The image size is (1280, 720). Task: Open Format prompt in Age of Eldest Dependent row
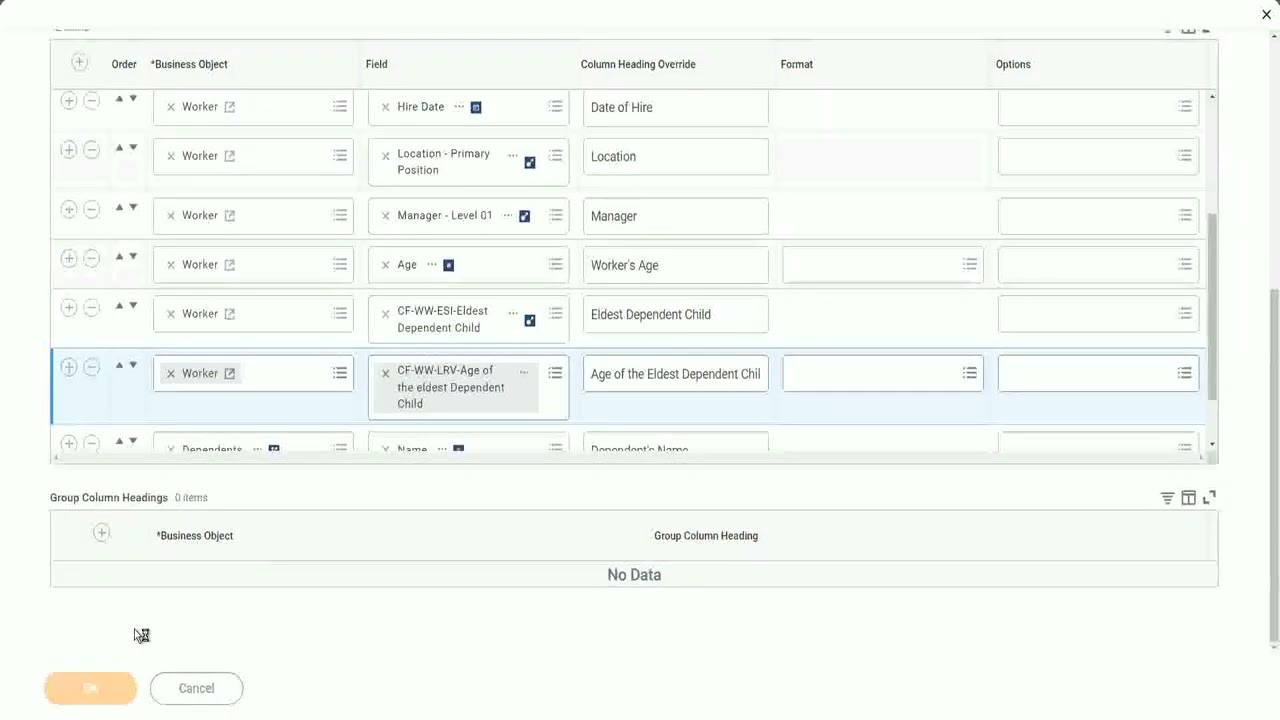coord(970,373)
